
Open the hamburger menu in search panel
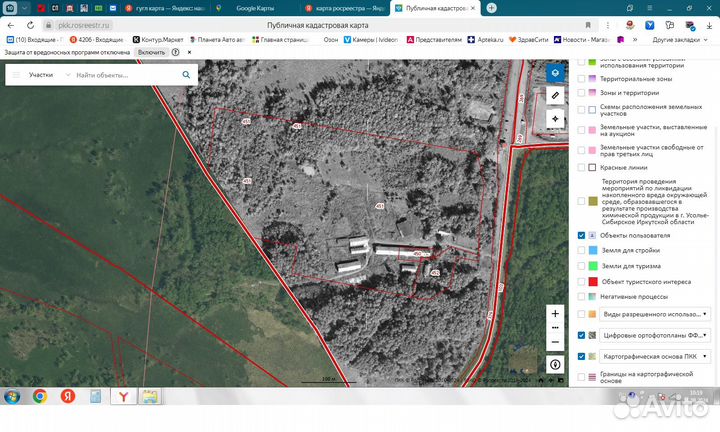(15, 75)
